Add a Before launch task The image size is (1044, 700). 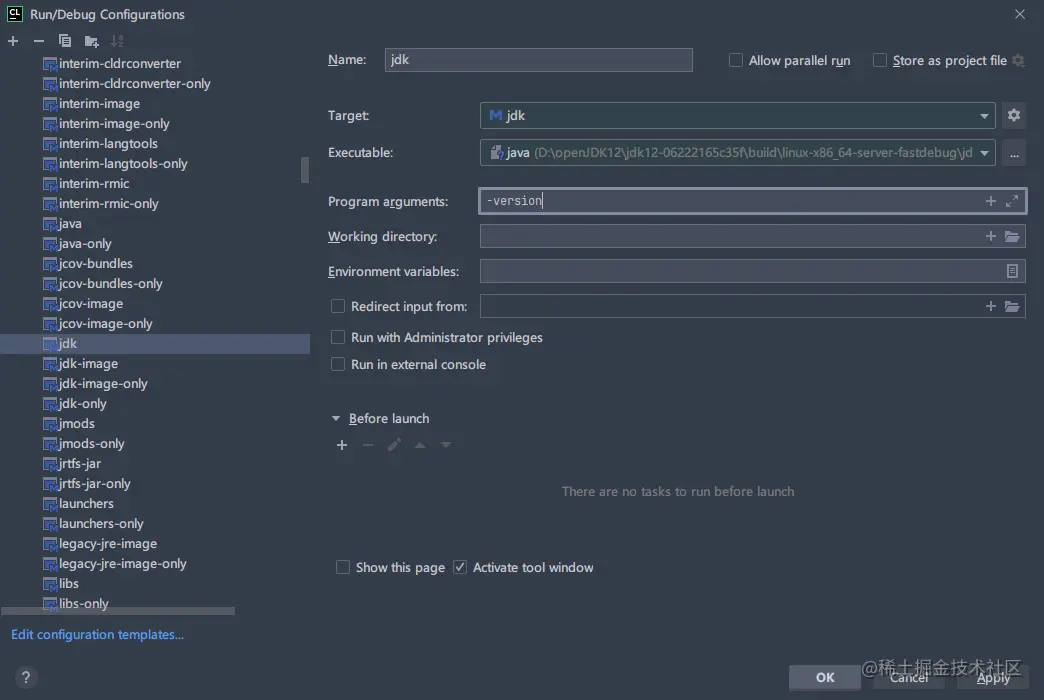click(x=342, y=445)
